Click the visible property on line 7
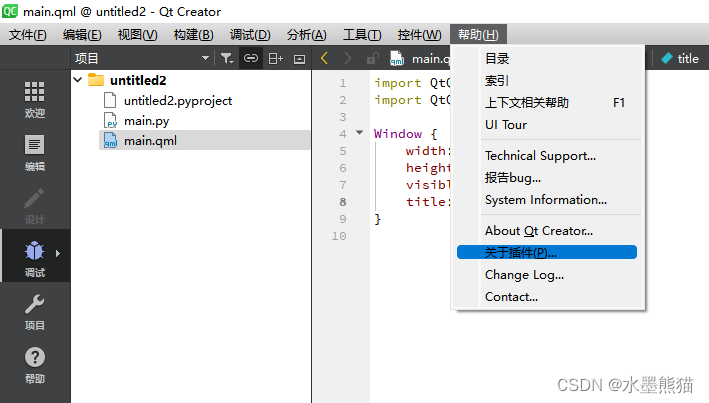Screen dimensions: 709x403 tap(428, 185)
